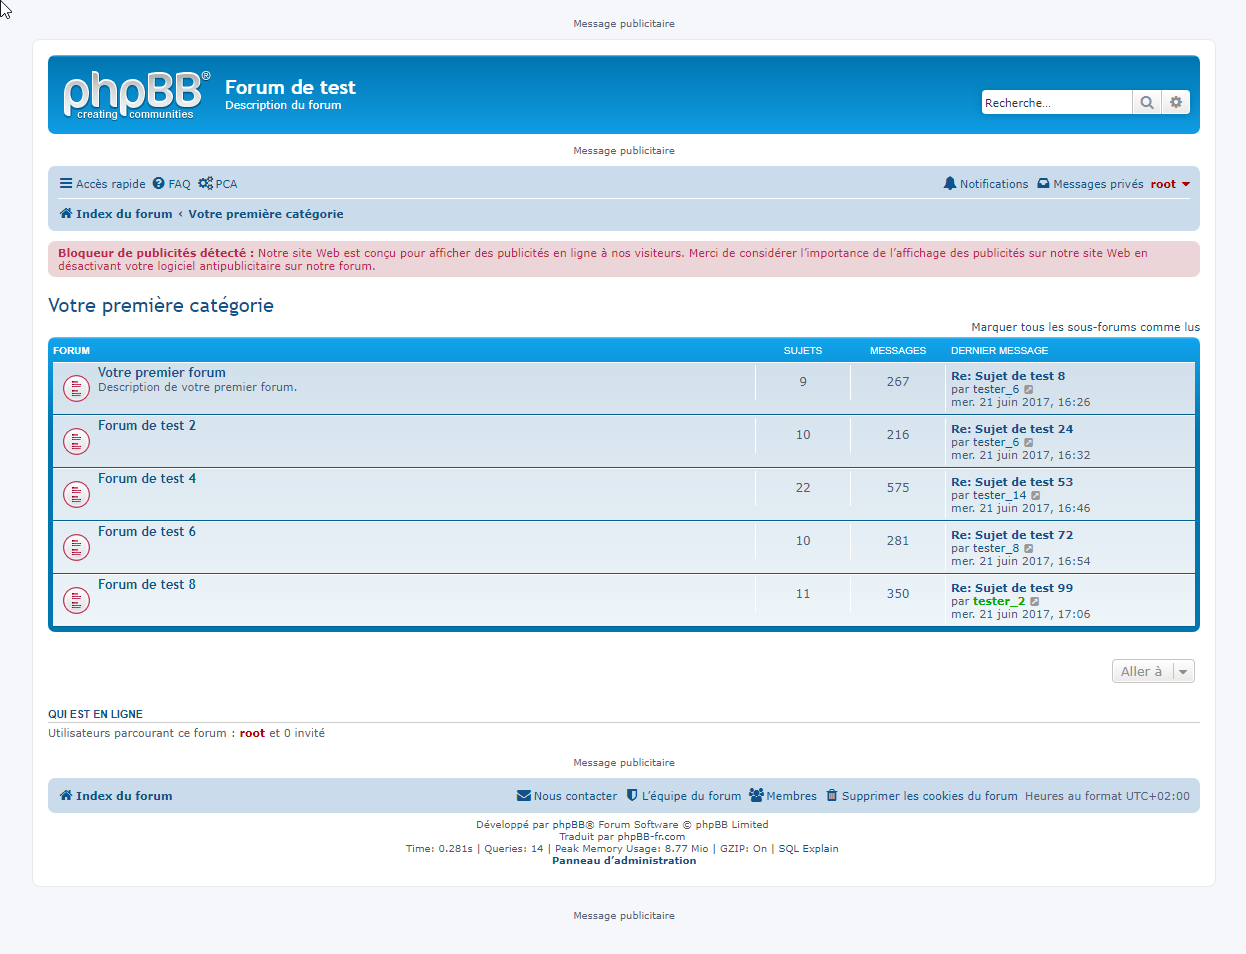This screenshot has width=1246, height=954.
Task: View latest post icon beside tester_2
Action: point(1035,602)
